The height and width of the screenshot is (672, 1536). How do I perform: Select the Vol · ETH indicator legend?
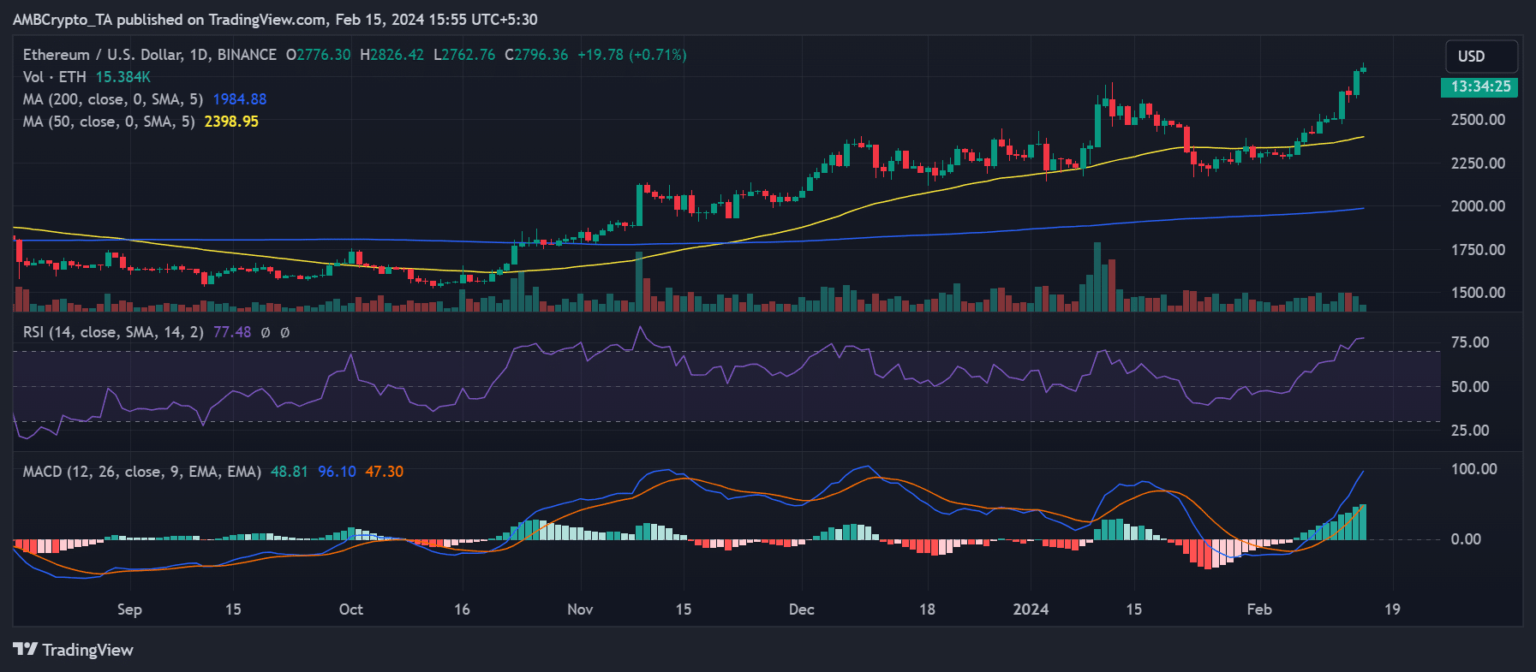click(x=54, y=77)
